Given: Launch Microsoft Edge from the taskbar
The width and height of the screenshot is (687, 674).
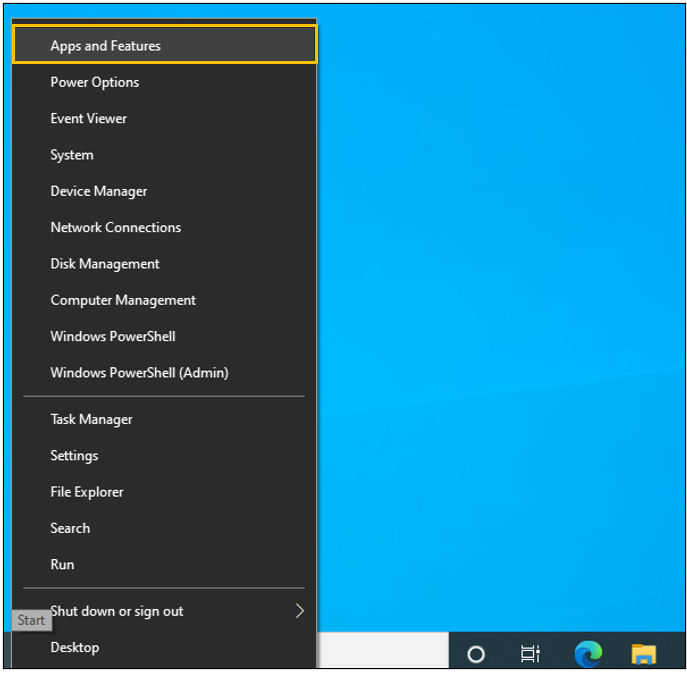Looking at the screenshot, I should pyautogui.click(x=588, y=654).
